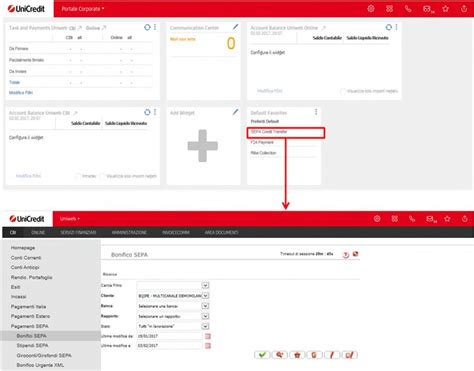The image size is (474, 371).
Task: Check Visualizza solo importi negativi in CBI widget
Action: click(102, 176)
